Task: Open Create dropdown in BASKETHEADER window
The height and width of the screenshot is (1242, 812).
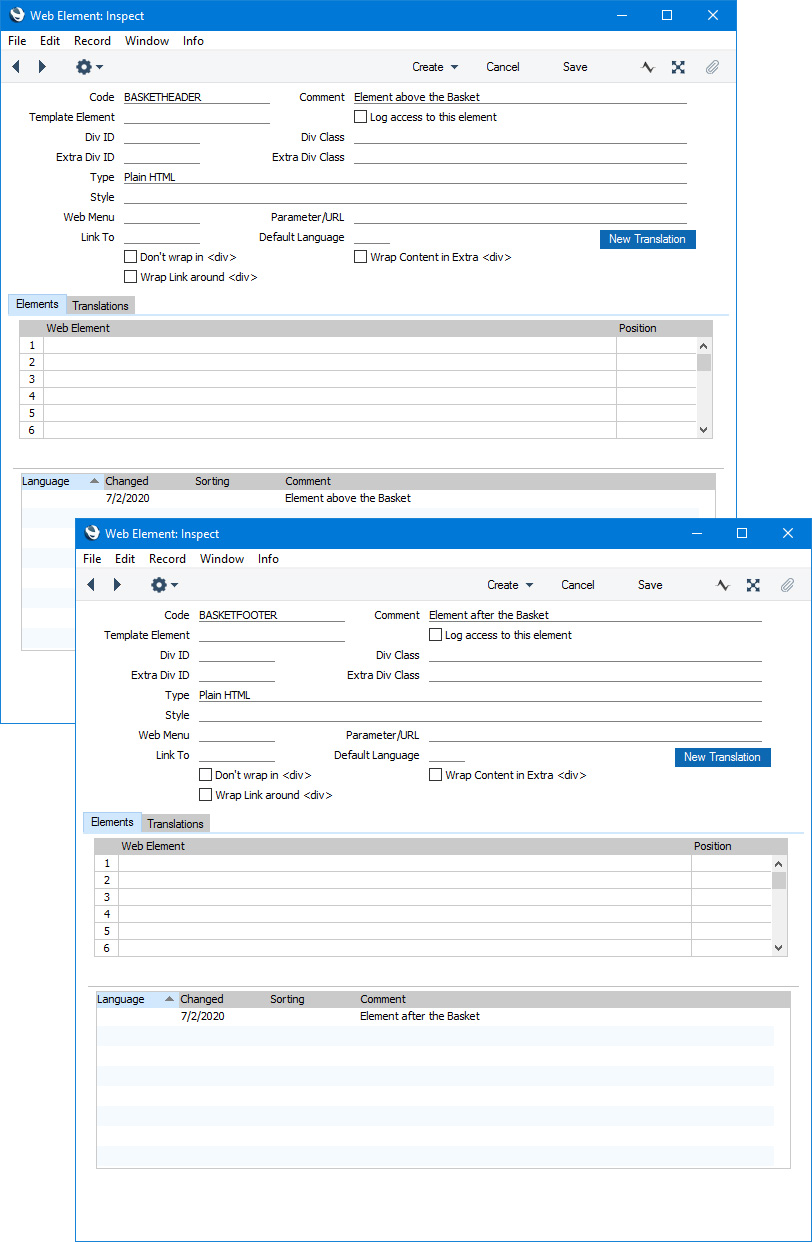Action: (x=435, y=67)
